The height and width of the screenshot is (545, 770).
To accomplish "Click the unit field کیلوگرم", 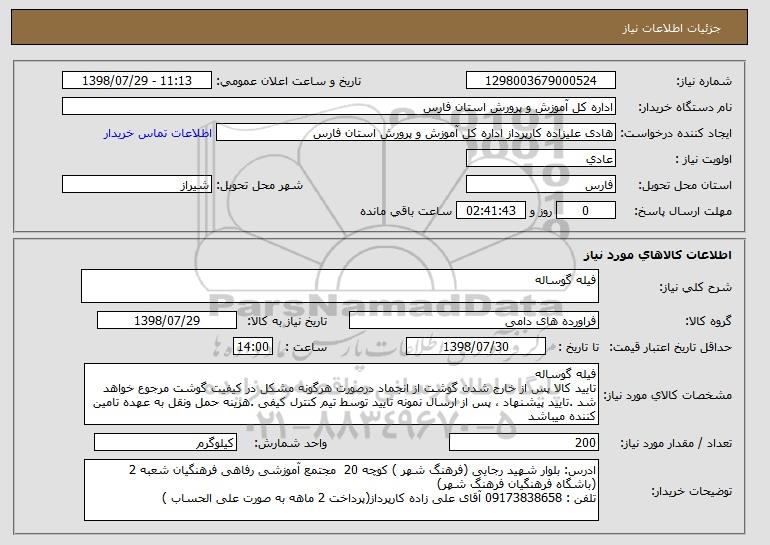I will tap(165, 442).
